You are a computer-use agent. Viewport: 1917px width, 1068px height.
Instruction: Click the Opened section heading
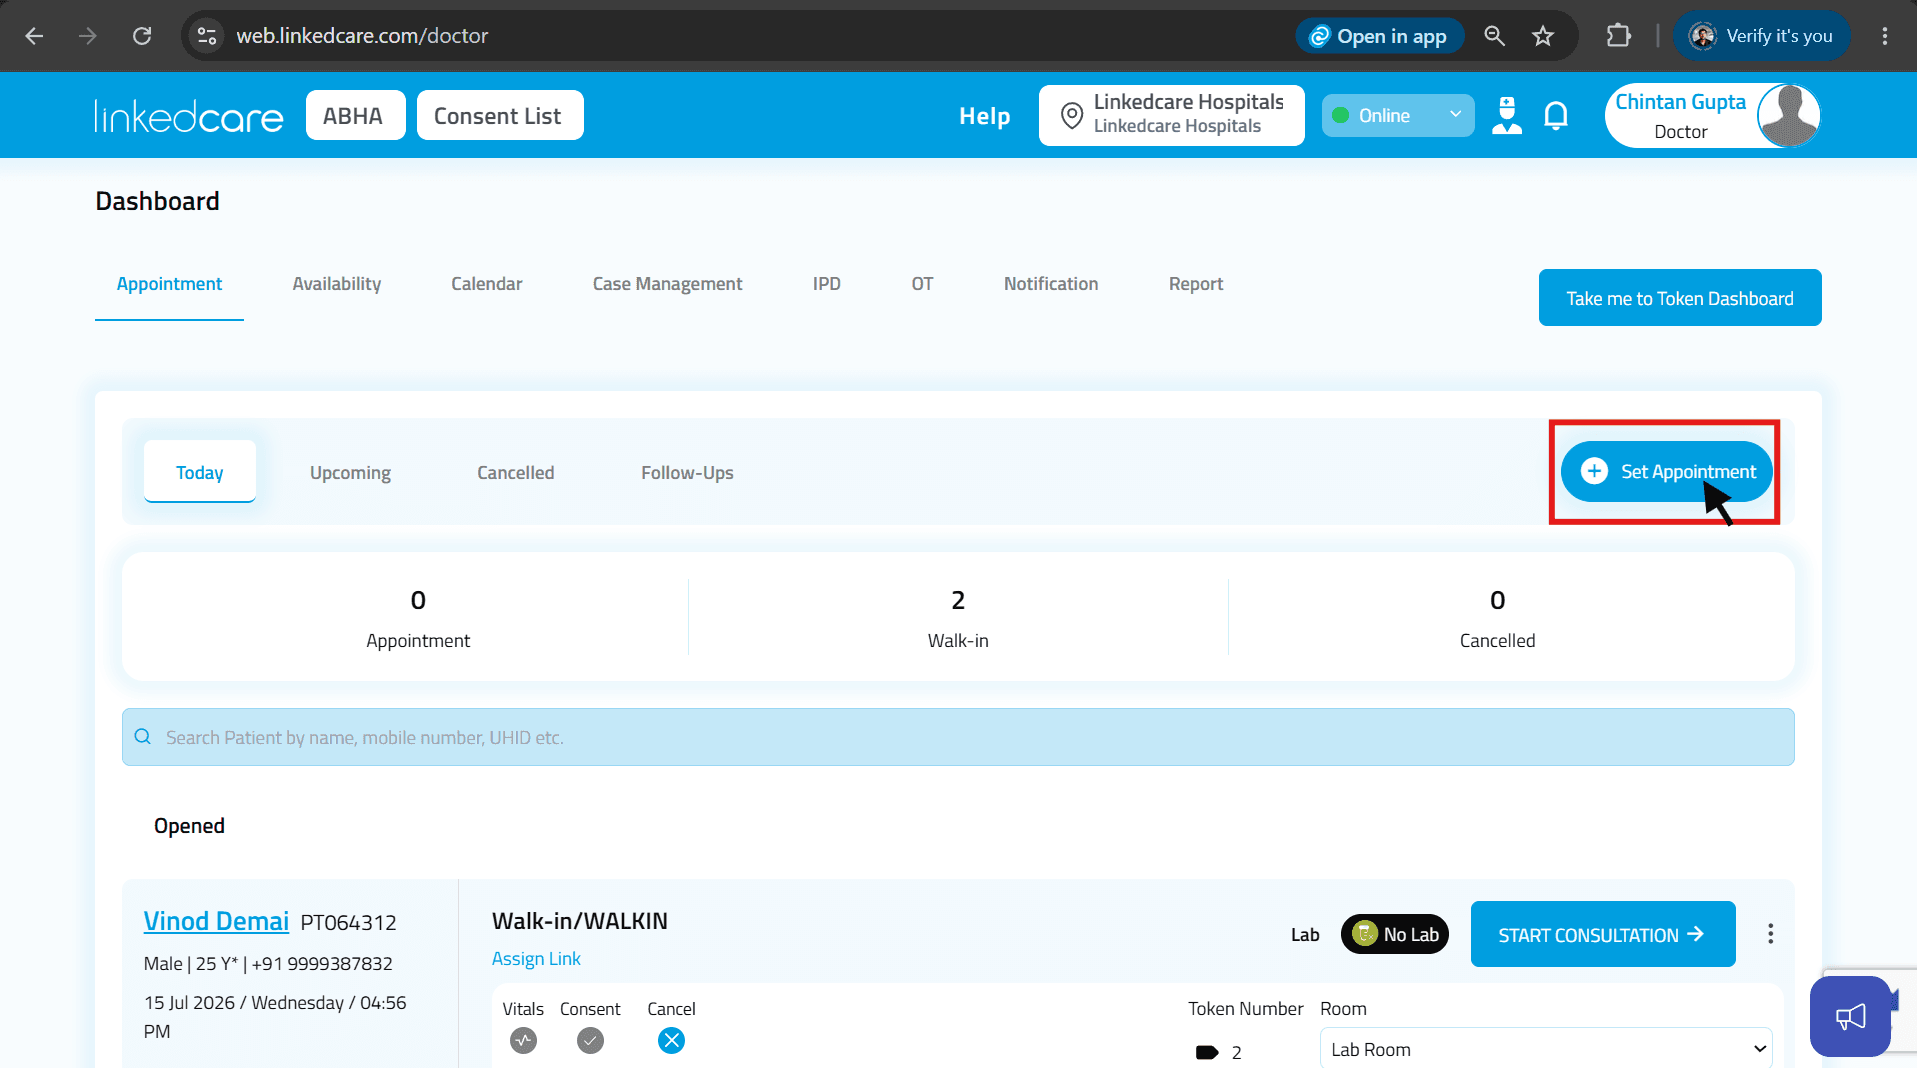click(x=189, y=826)
